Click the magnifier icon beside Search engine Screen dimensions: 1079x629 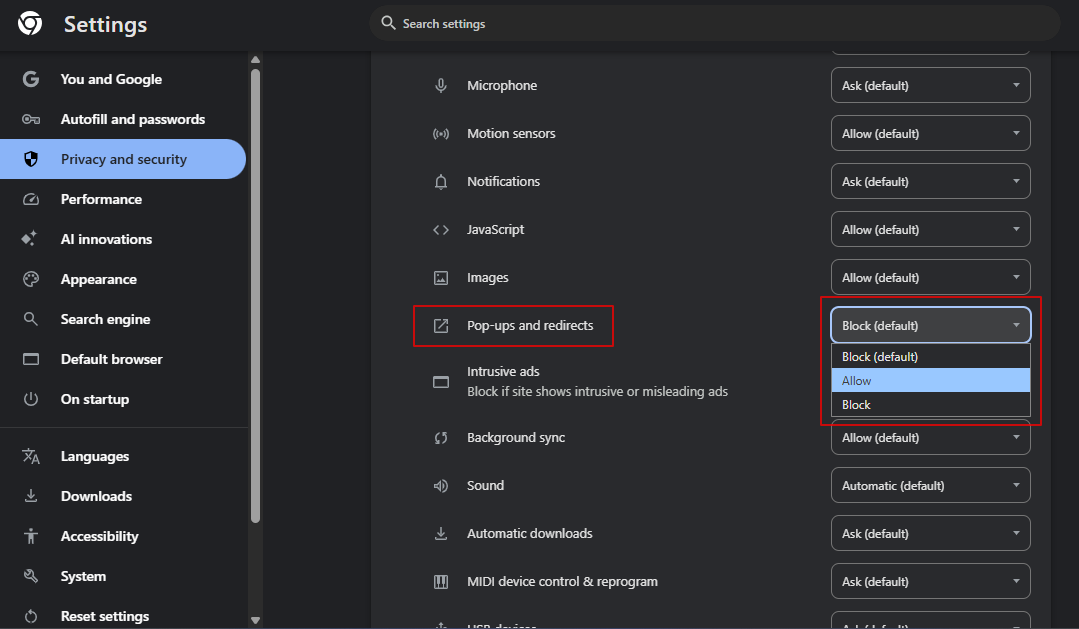coord(30,319)
